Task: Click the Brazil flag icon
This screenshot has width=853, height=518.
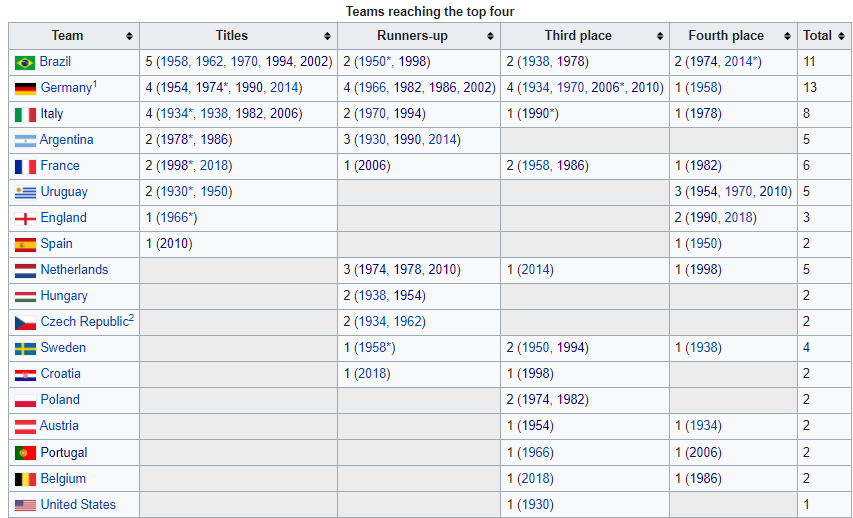Action: coord(25,63)
